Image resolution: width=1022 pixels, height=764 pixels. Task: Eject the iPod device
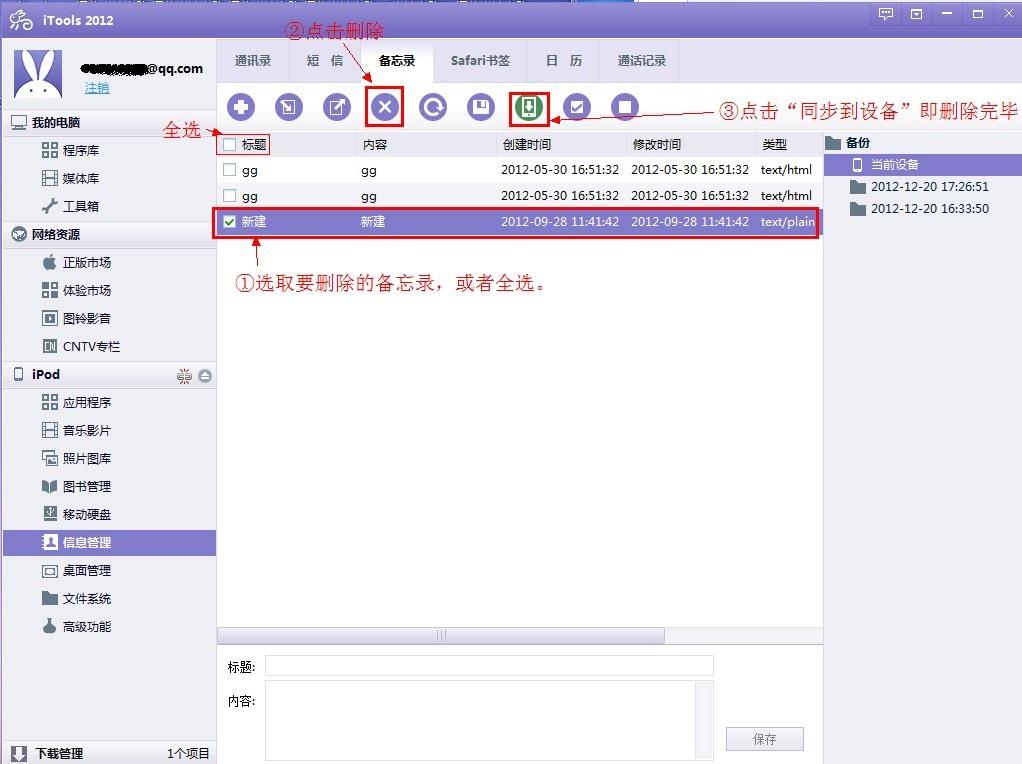pos(205,376)
